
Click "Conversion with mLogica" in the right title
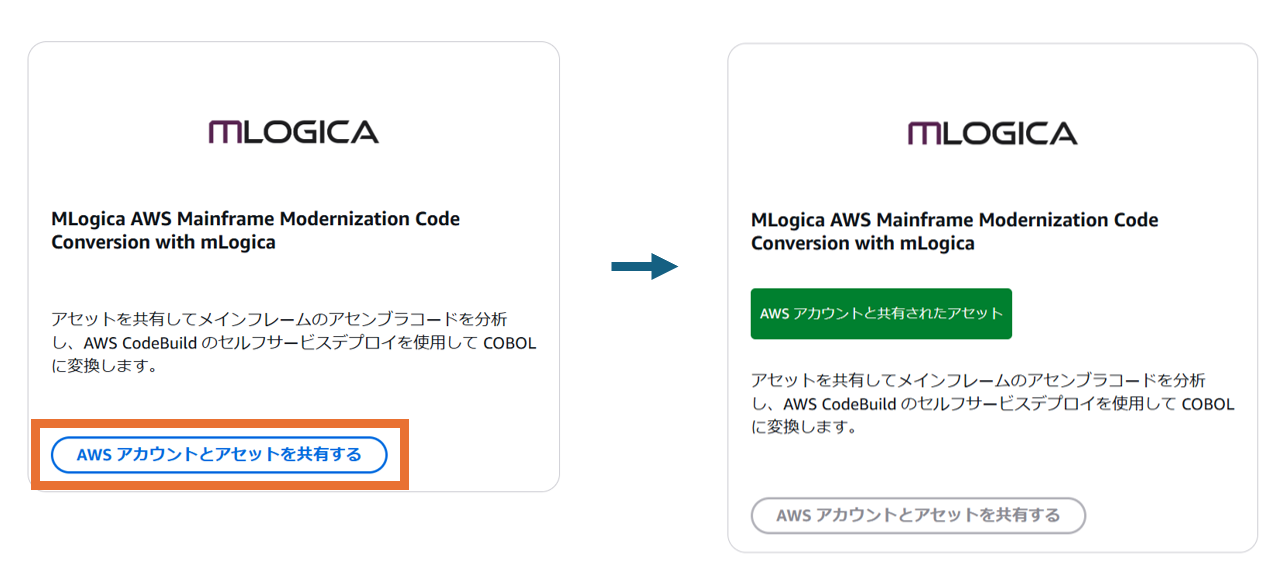(862, 243)
